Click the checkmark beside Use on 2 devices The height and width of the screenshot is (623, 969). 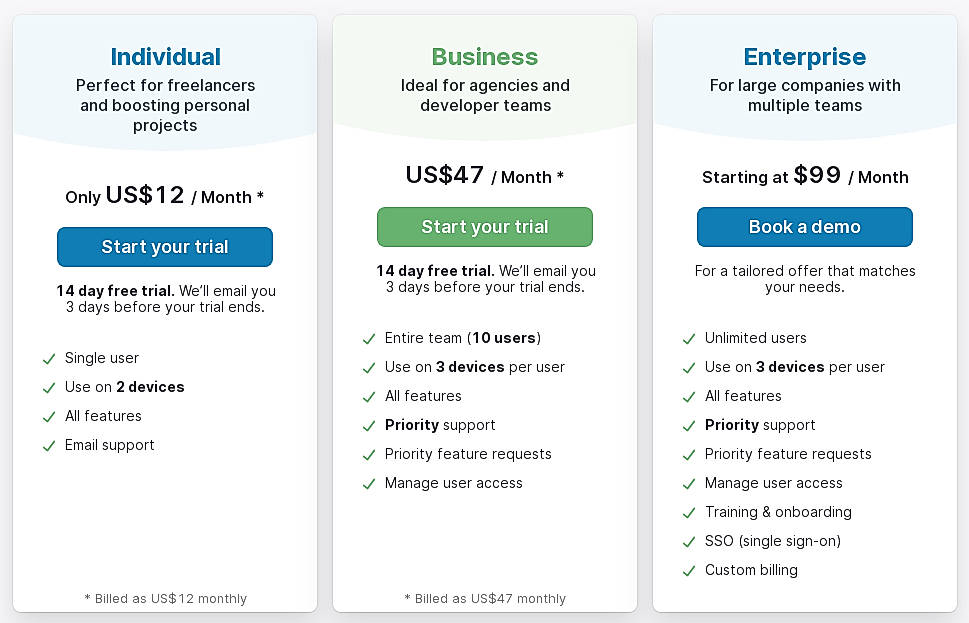pyautogui.click(x=49, y=388)
